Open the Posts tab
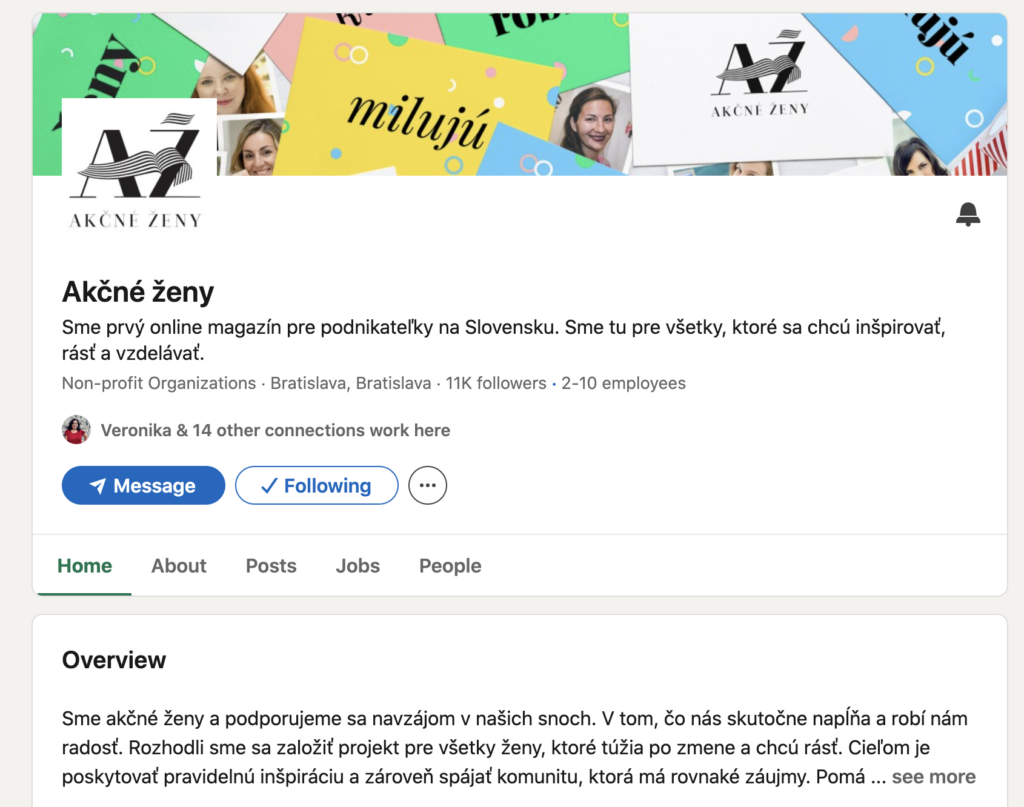 271,565
